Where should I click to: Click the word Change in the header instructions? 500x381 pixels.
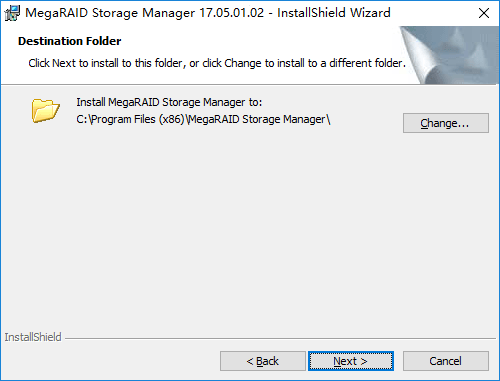point(243,63)
